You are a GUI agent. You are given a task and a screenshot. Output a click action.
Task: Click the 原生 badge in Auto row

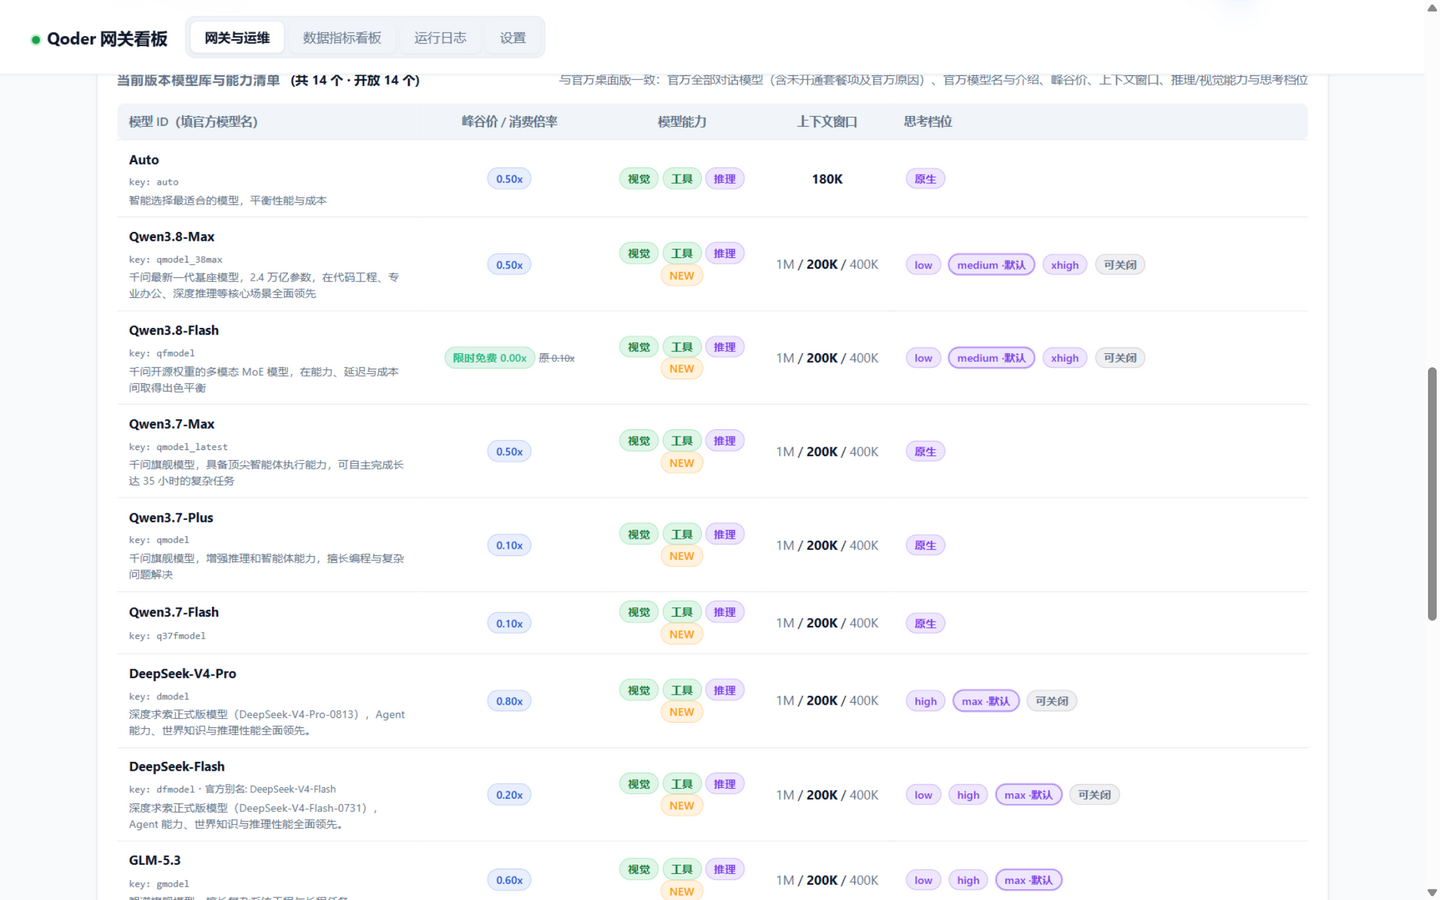[x=925, y=179]
